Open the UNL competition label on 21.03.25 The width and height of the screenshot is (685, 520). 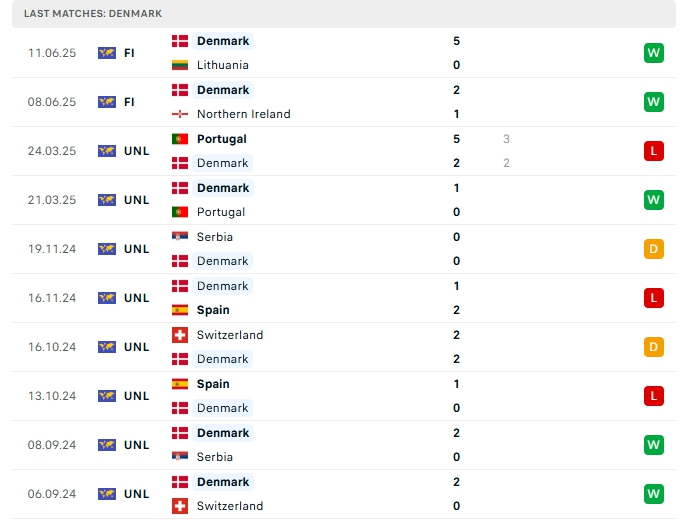tap(136, 200)
